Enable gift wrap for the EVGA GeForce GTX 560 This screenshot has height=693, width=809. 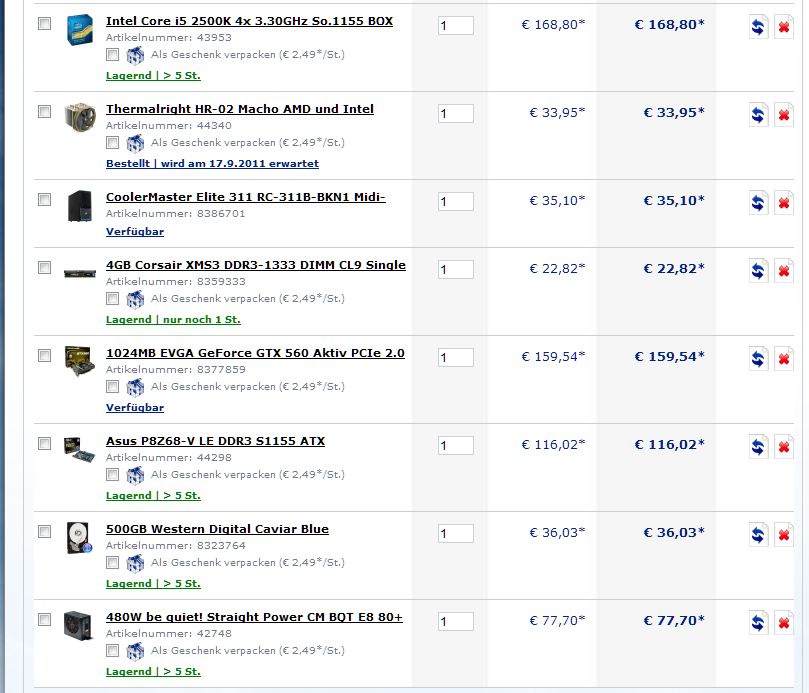point(112,386)
